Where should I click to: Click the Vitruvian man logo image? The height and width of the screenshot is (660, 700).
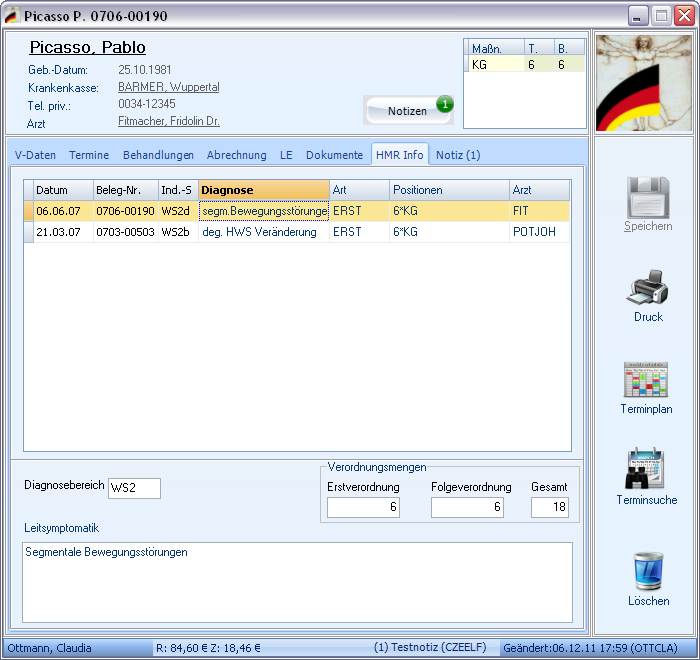(643, 83)
